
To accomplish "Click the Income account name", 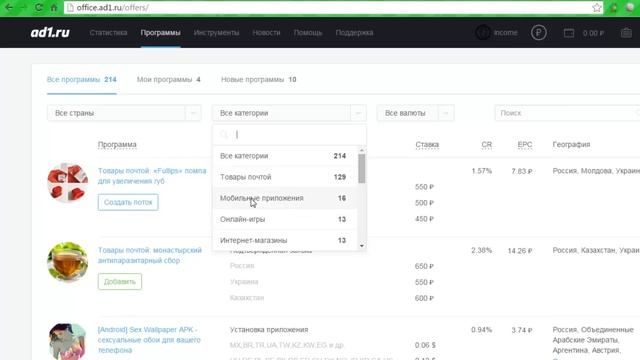I will coord(505,33).
